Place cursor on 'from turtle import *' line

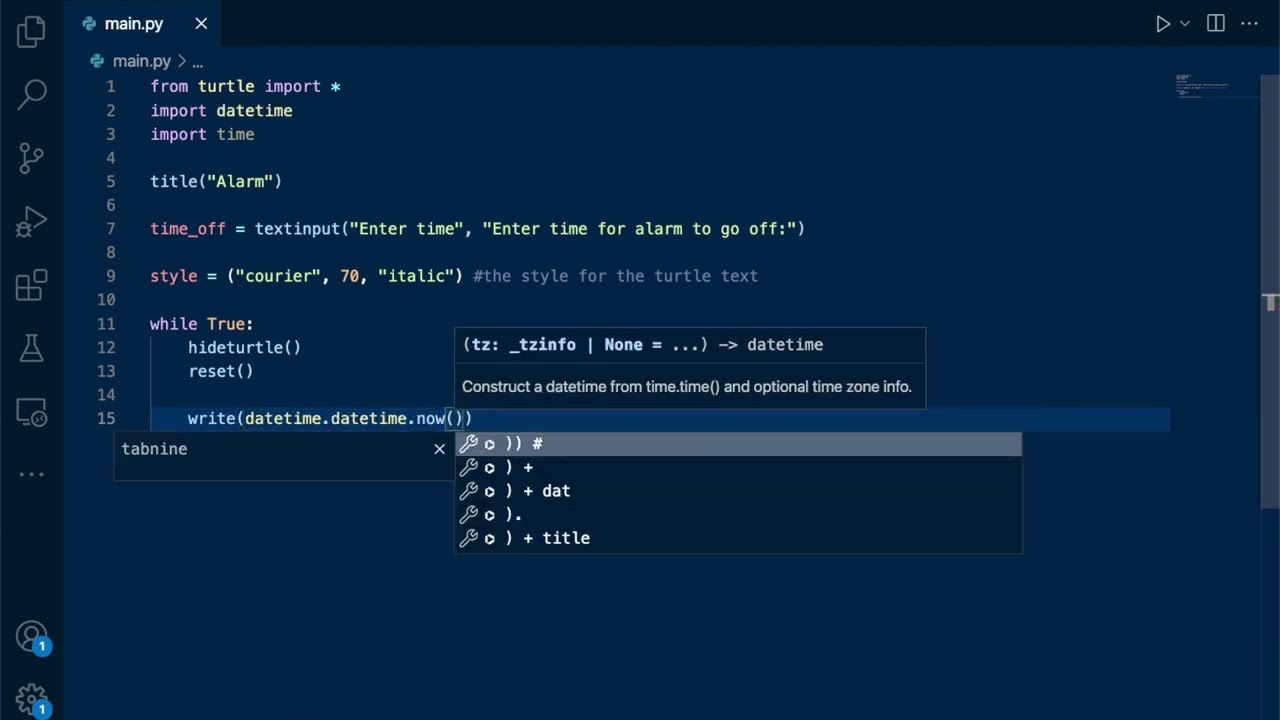click(245, 87)
